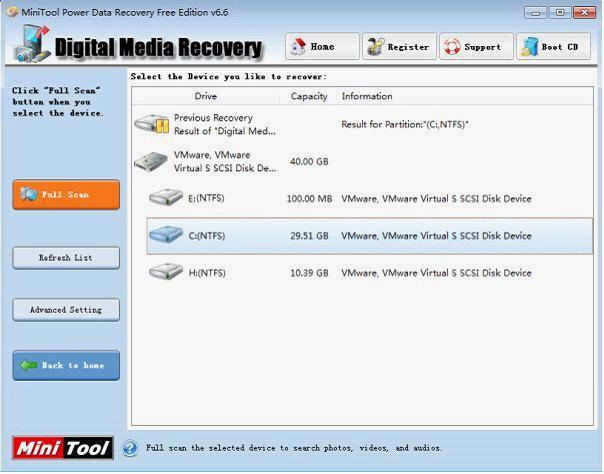Click the Drive column header
Viewport: 604px width, 474px height.
point(206,96)
